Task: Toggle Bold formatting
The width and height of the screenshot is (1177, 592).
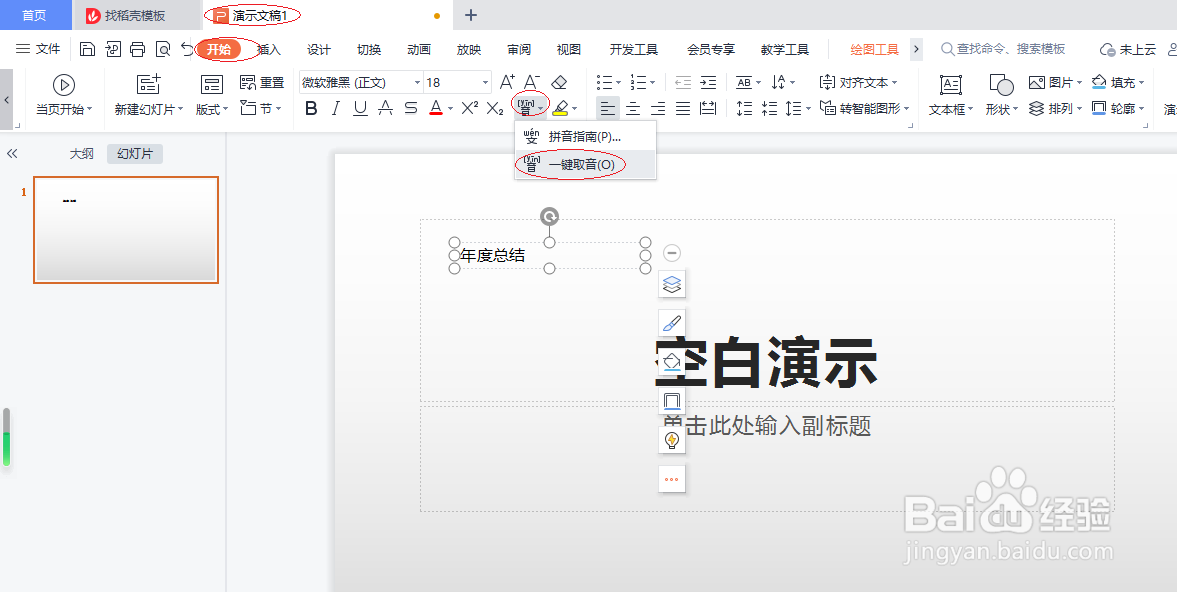Action: pyautogui.click(x=312, y=109)
